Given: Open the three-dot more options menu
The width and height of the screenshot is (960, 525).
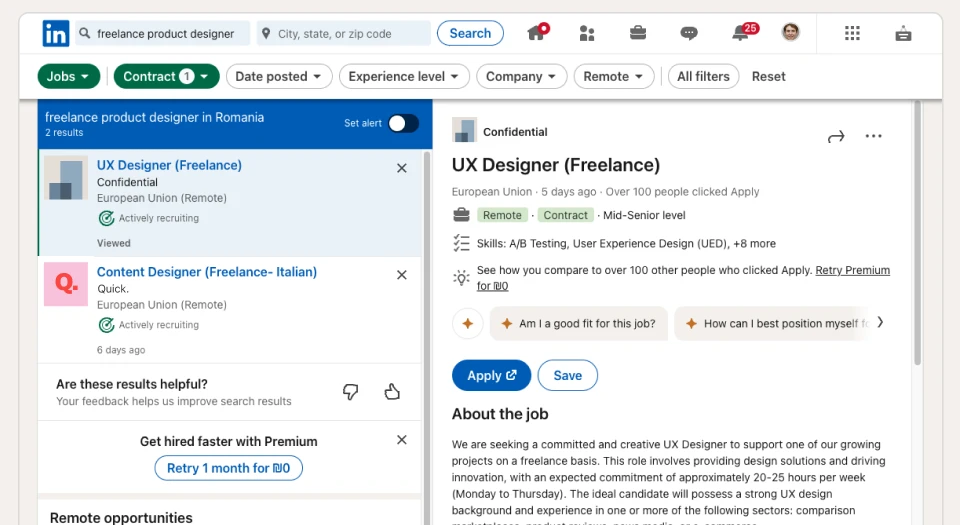Looking at the screenshot, I should (874, 136).
